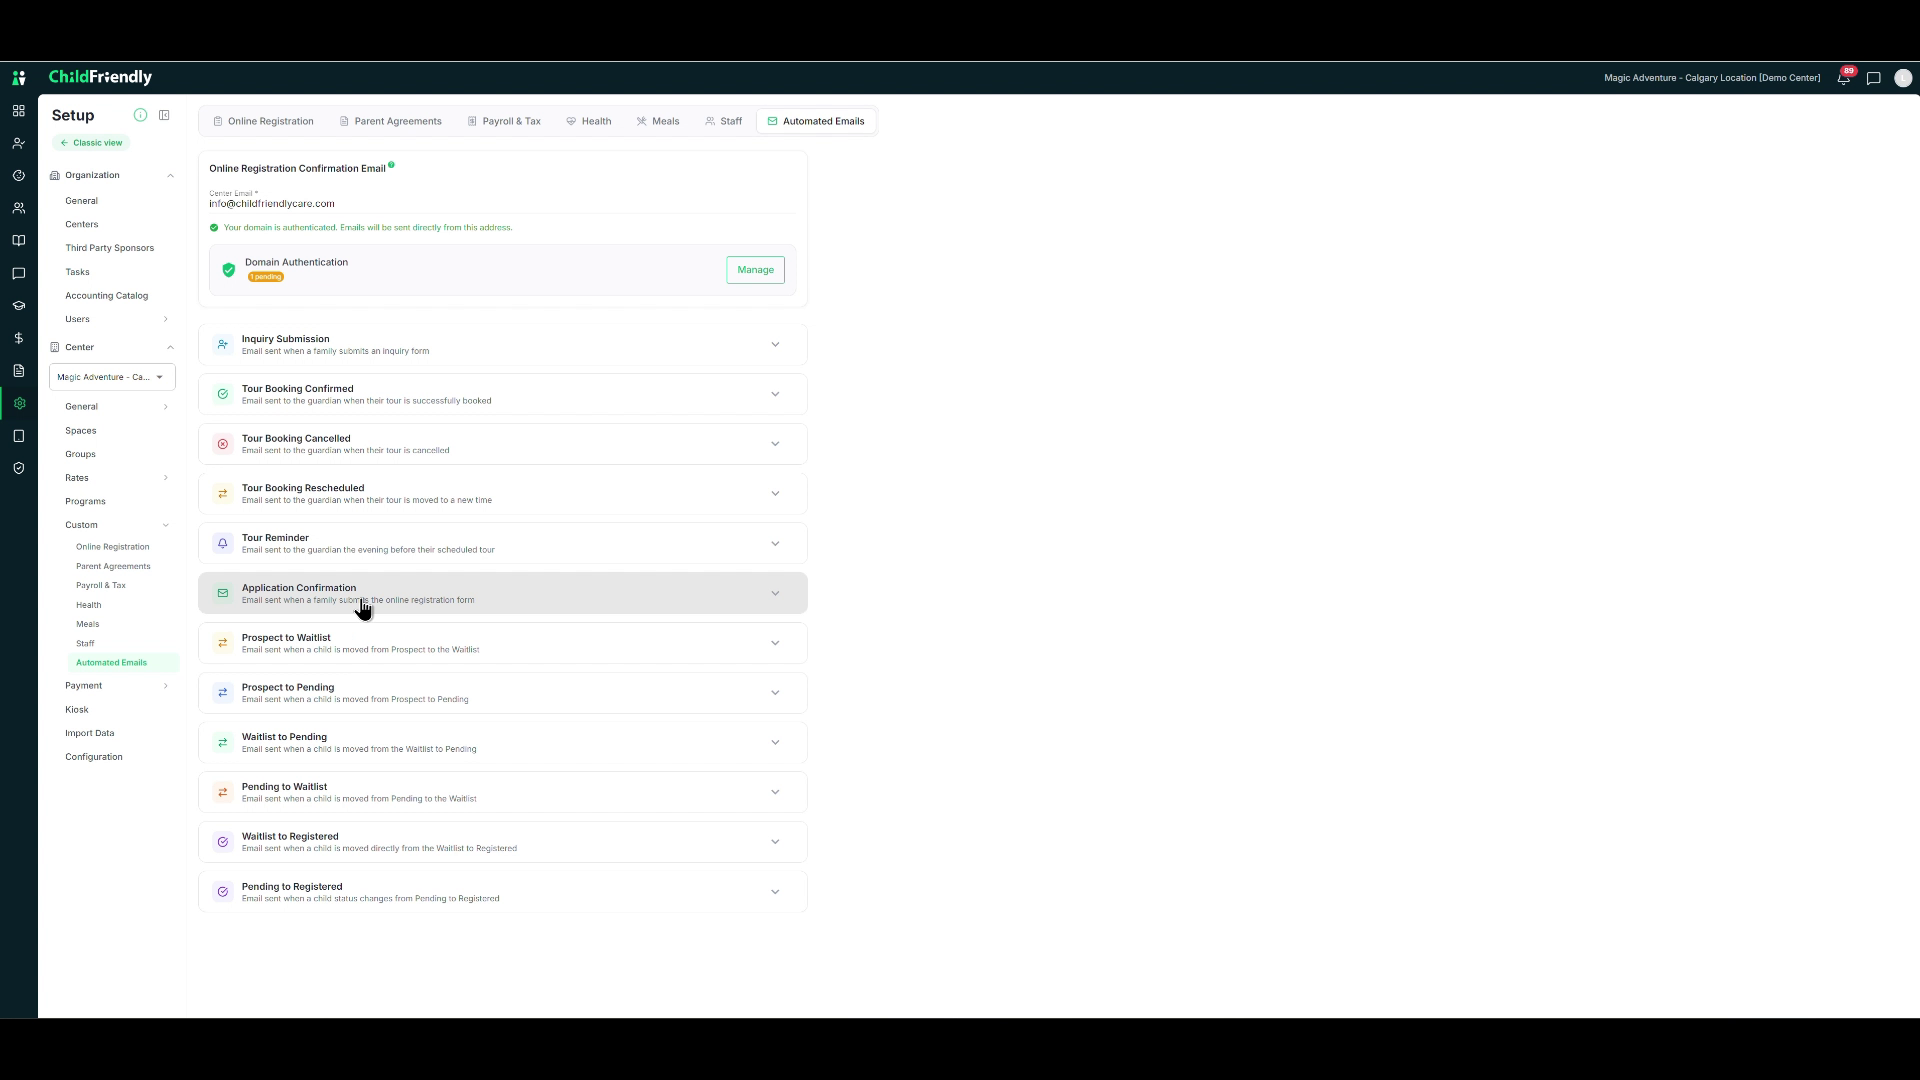The width and height of the screenshot is (1920, 1080).
Task: Click the Center Email input field
Action: point(502,203)
